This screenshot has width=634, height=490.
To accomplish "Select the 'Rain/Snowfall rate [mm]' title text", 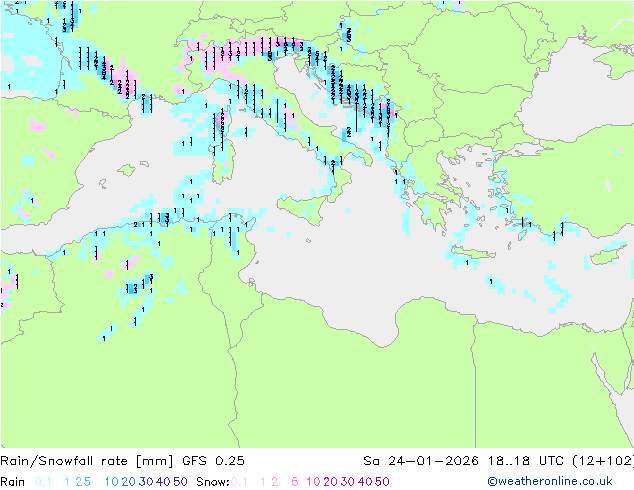I will pos(87,461).
